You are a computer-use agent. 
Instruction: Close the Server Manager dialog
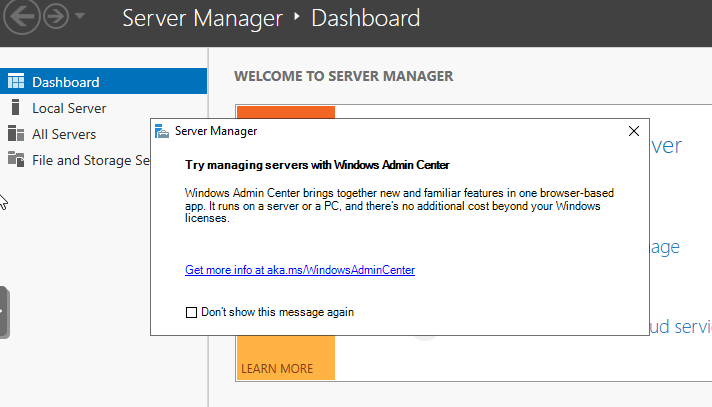pyautogui.click(x=634, y=131)
